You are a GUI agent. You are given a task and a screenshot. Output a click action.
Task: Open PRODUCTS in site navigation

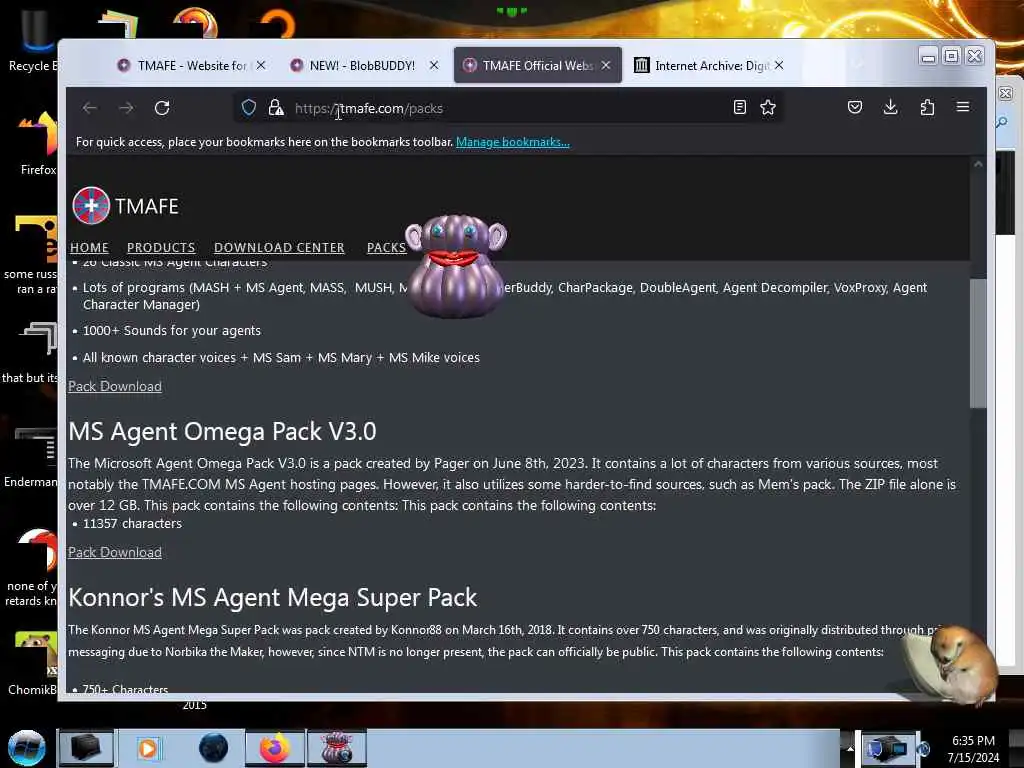tap(161, 248)
